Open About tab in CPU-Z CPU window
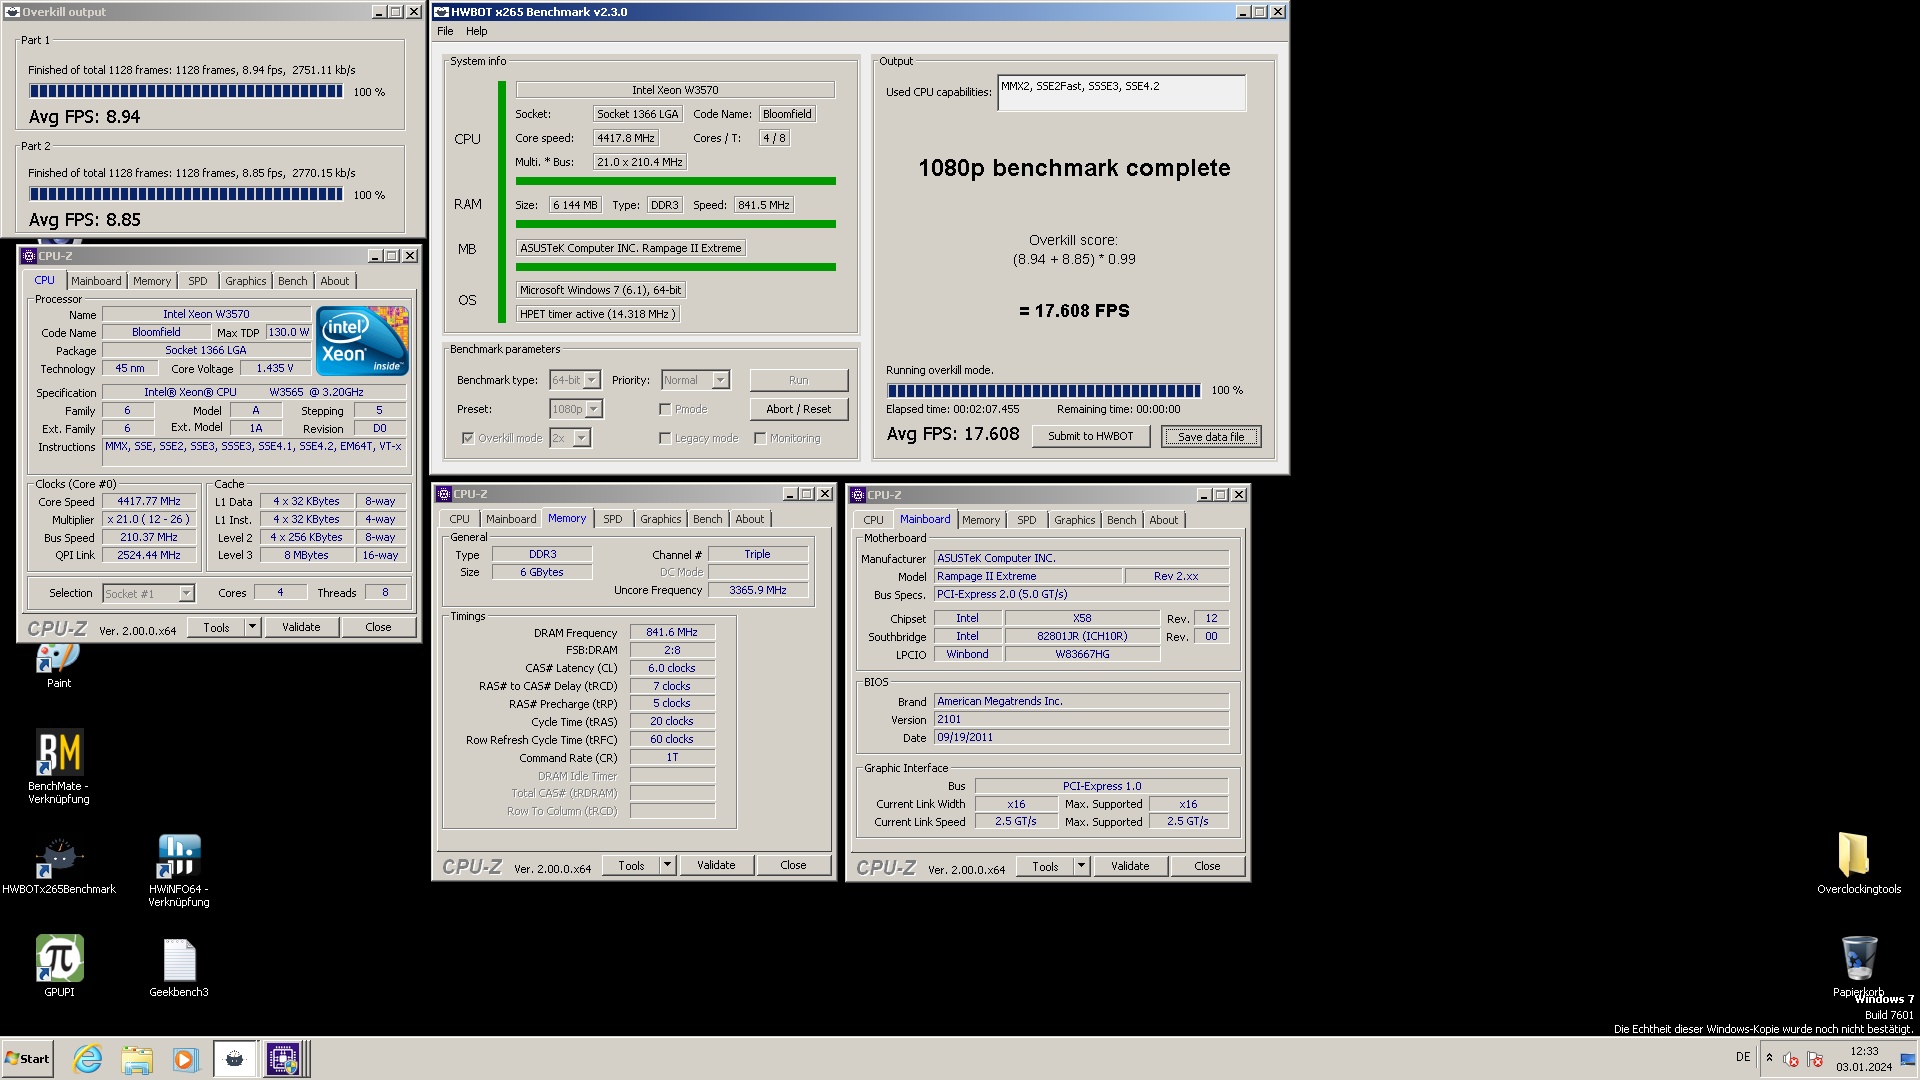Viewport: 1920px width, 1080px height. tap(335, 281)
